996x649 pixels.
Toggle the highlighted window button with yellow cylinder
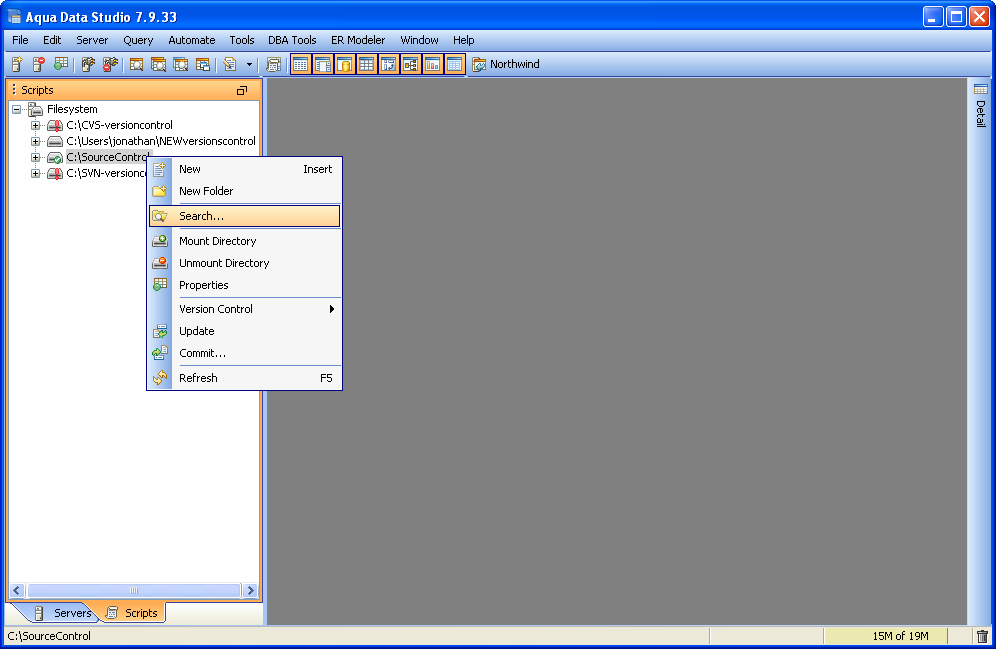coord(345,64)
